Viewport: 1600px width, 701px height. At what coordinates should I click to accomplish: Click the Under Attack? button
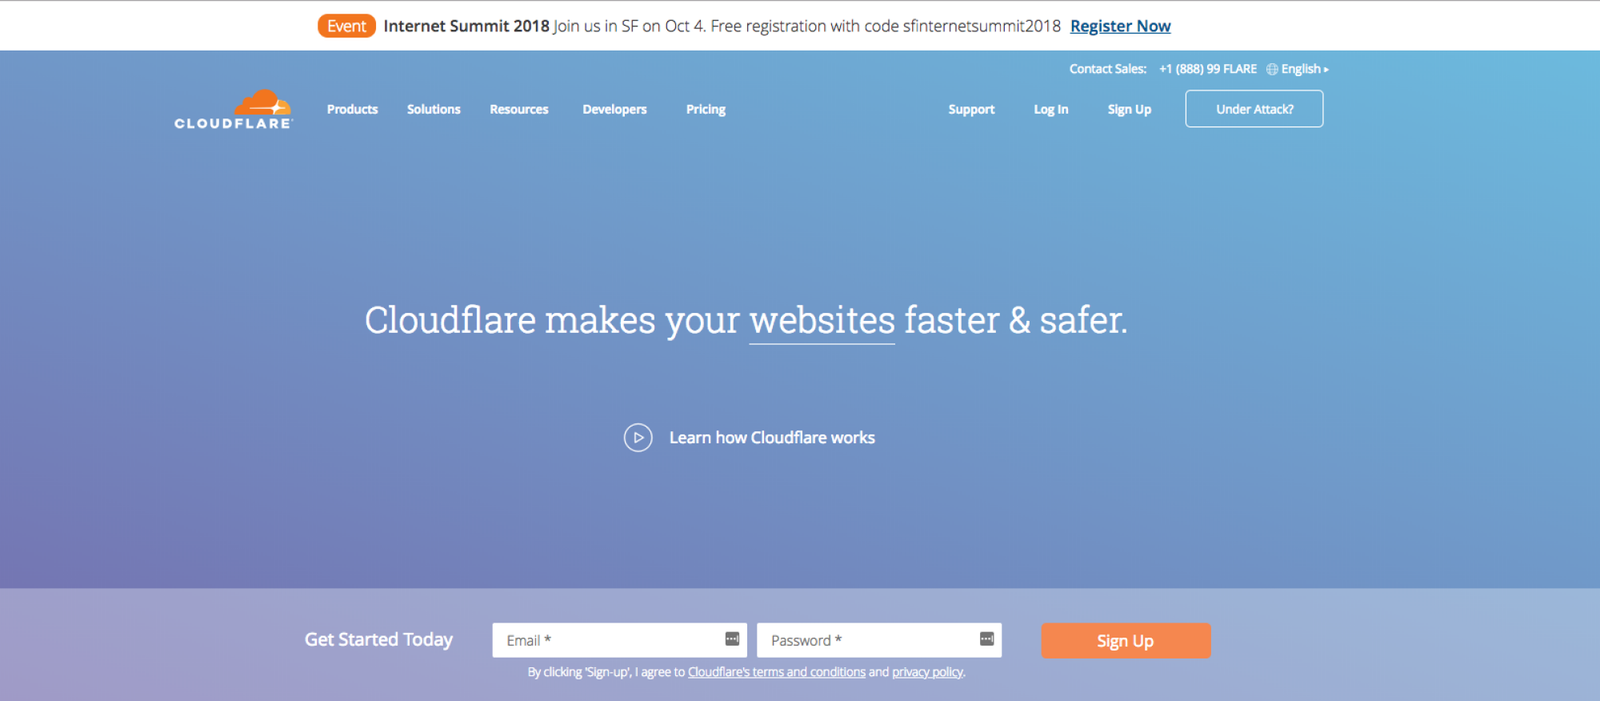[1254, 109]
